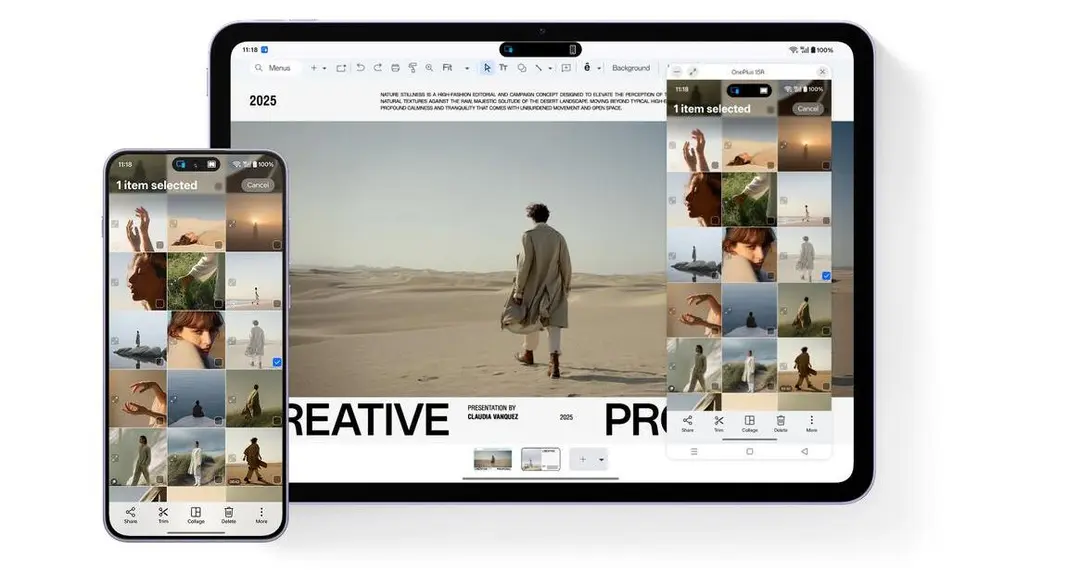
Task: Open the add-slide dropdown arrow in filmstrip
Action: coord(601,460)
